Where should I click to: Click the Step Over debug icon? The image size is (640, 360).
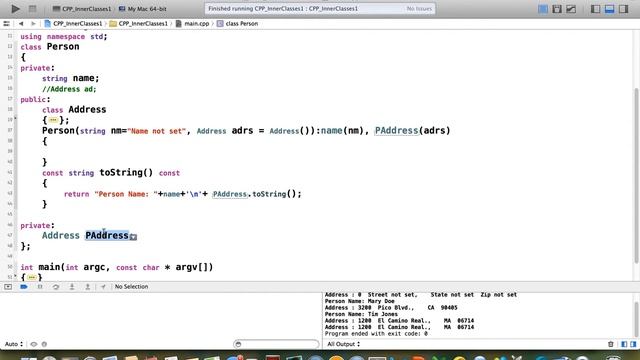[x=56, y=287]
